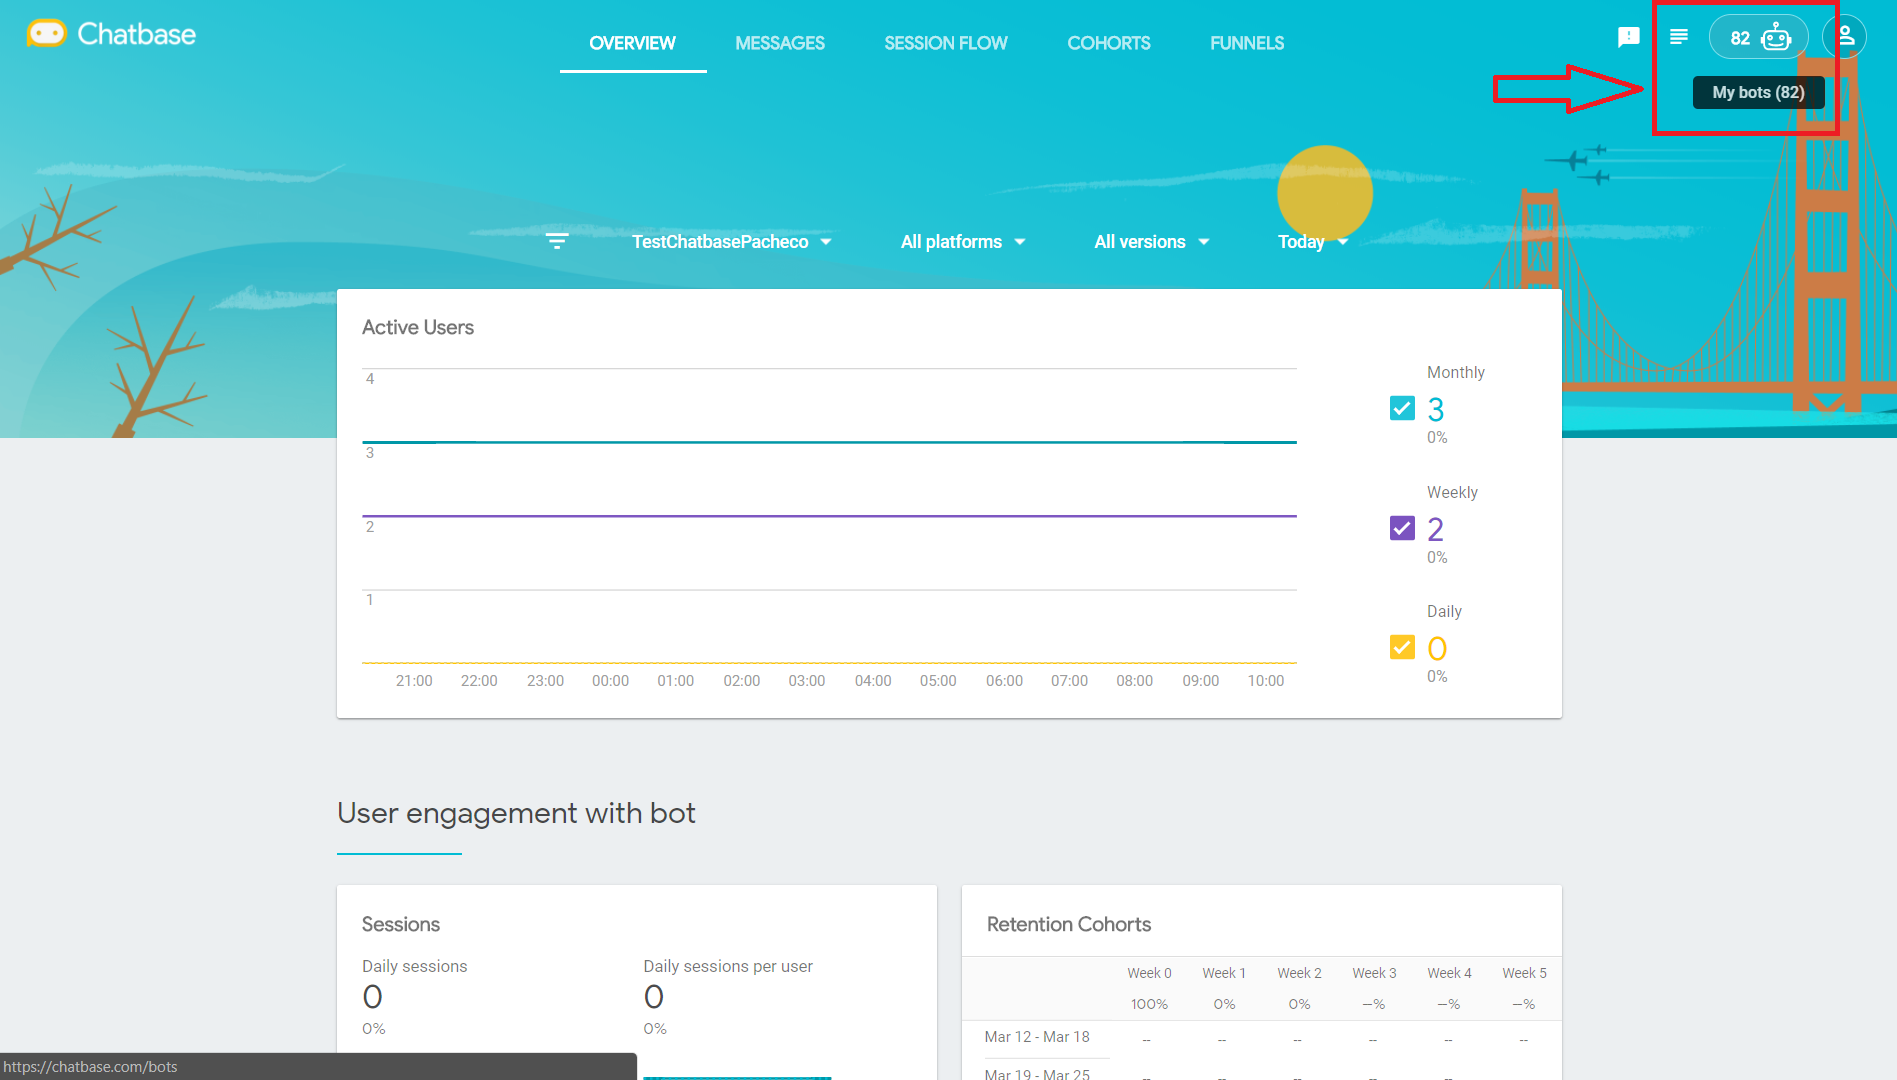Click the Week 1 column header in Retention Cohorts
This screenshot has width=1897, height=1080.
pyautogui.click(x=1223, y=972)
